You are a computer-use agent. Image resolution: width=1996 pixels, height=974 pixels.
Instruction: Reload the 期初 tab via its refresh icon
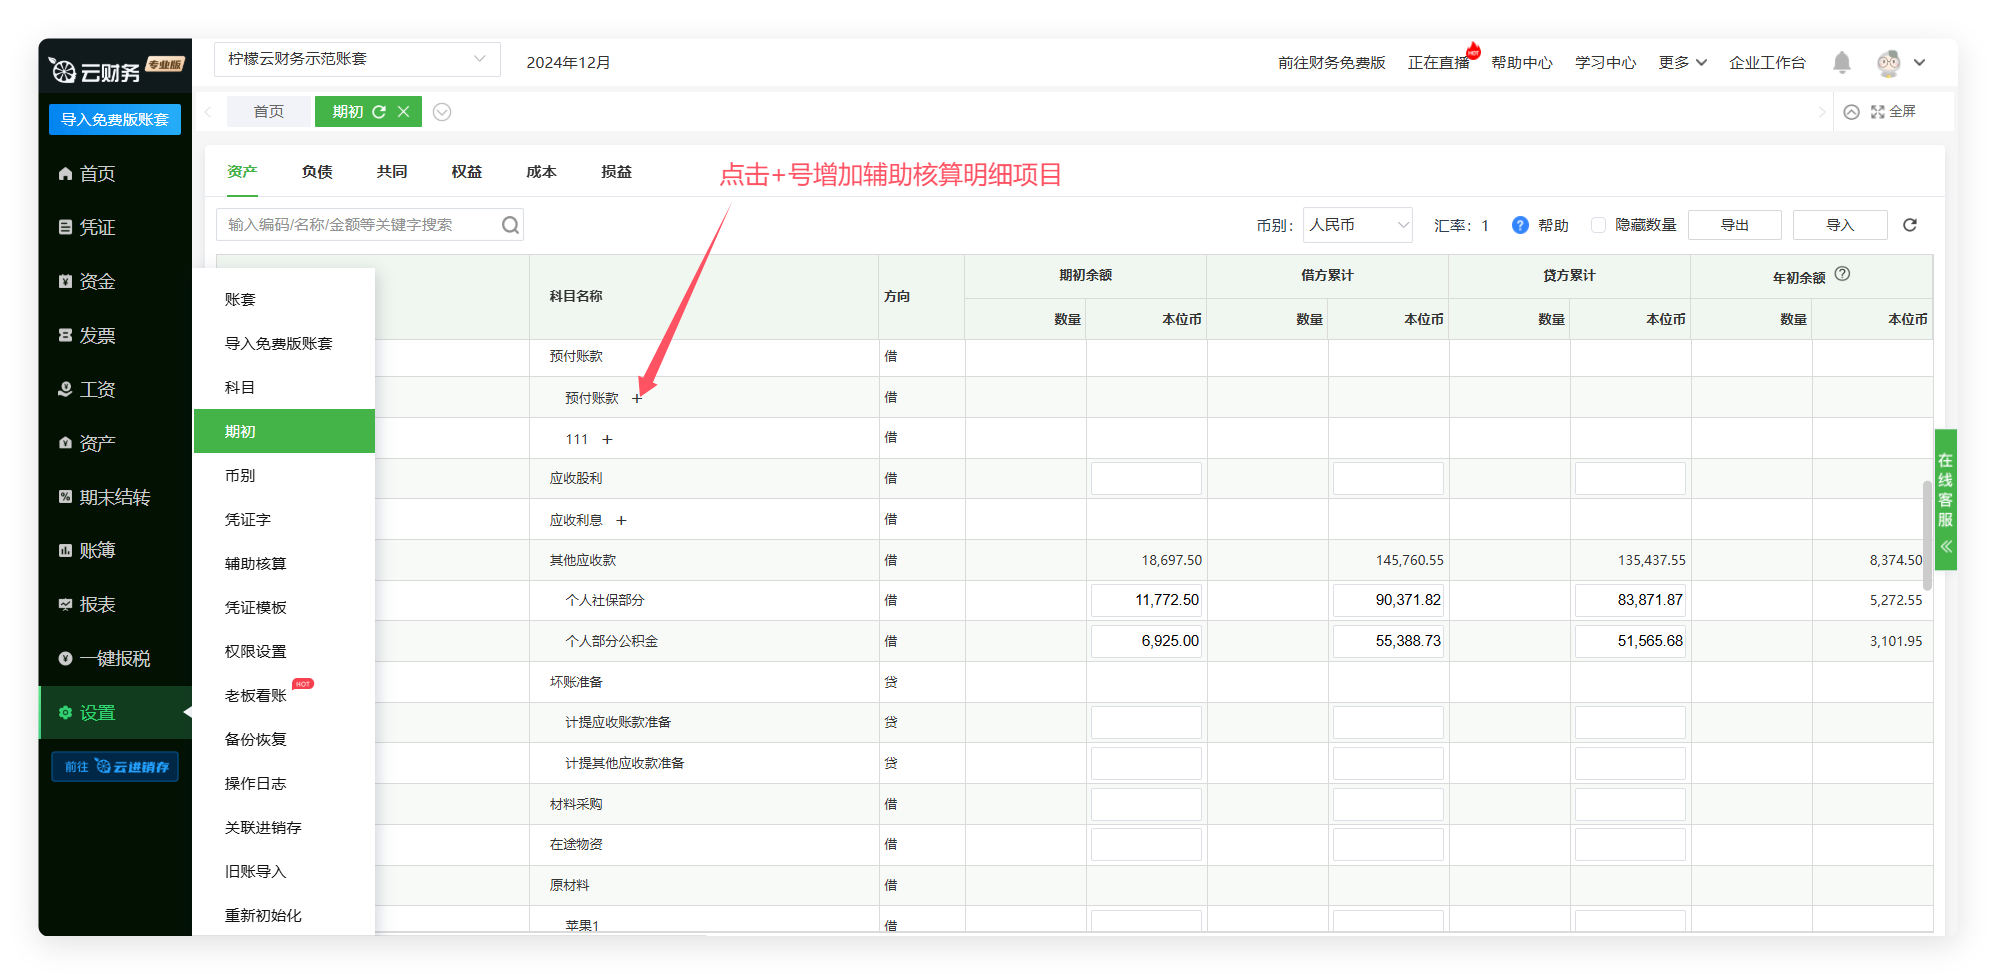(379, 112)
